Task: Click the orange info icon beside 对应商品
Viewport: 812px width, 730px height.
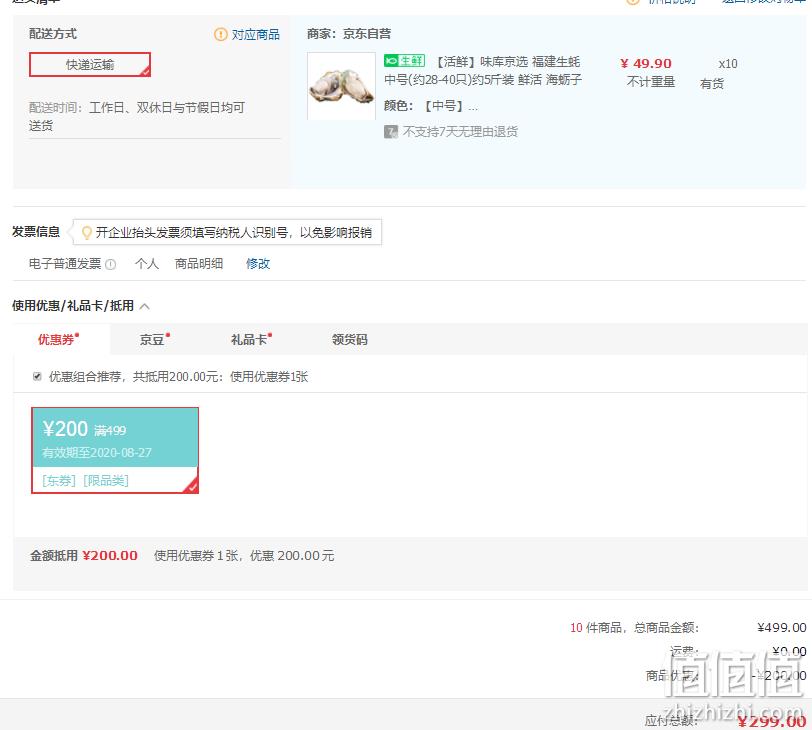Action: pyautogui.click(x=221, y=35)
